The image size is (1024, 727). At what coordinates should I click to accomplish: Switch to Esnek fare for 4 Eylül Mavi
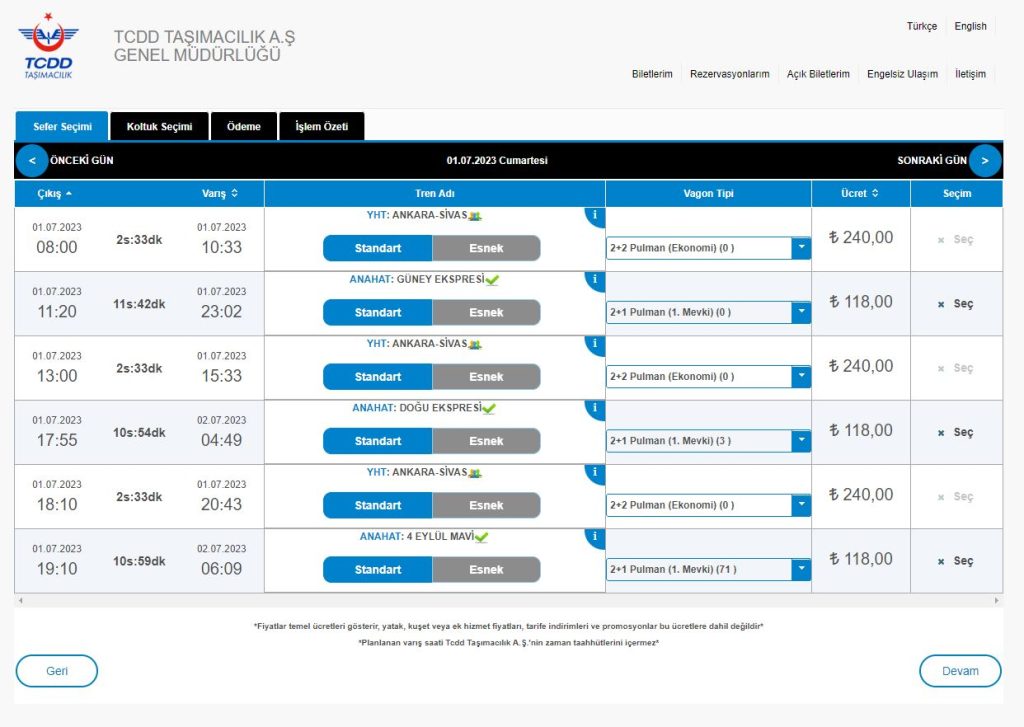[486, 570]
